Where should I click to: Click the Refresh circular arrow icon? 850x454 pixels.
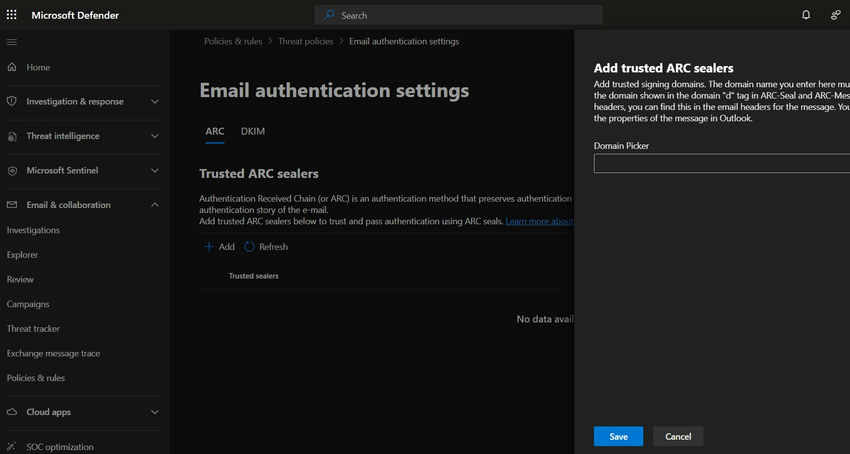tap(249, 246)
